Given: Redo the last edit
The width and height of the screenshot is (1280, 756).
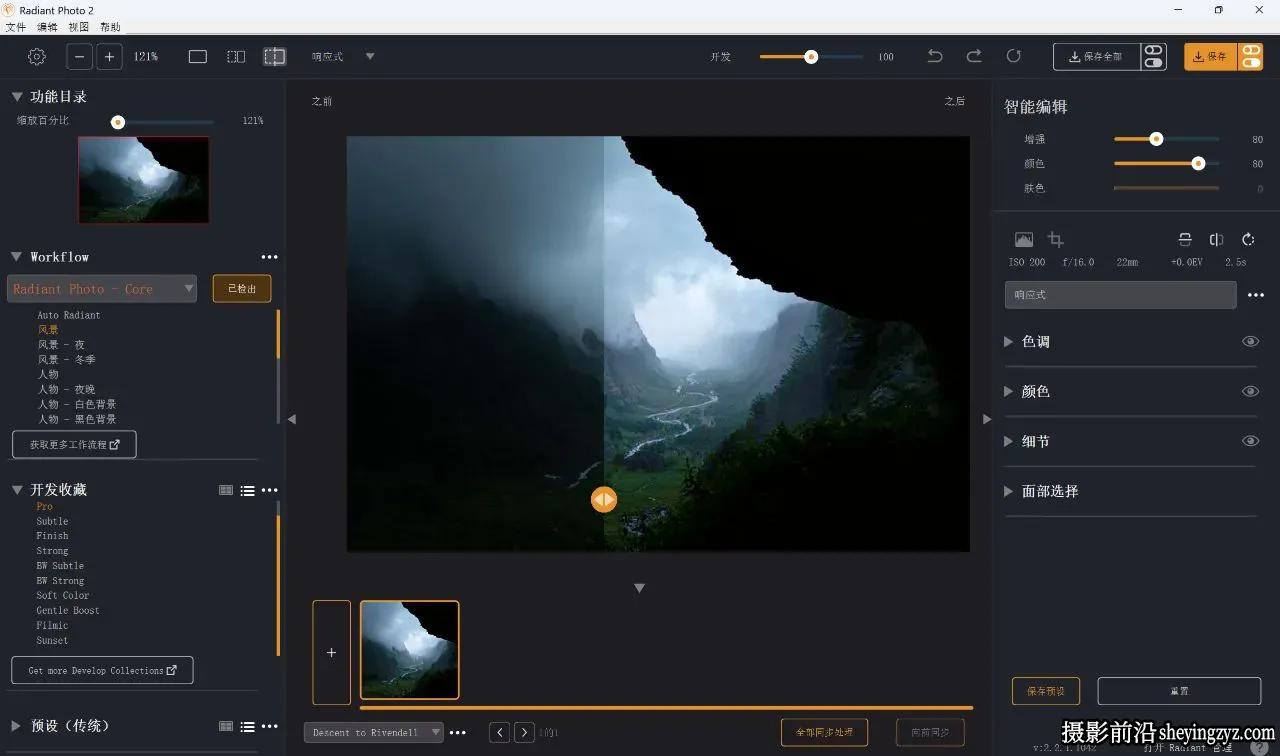Looking at the screenshot, I should [x=974, y=56].
